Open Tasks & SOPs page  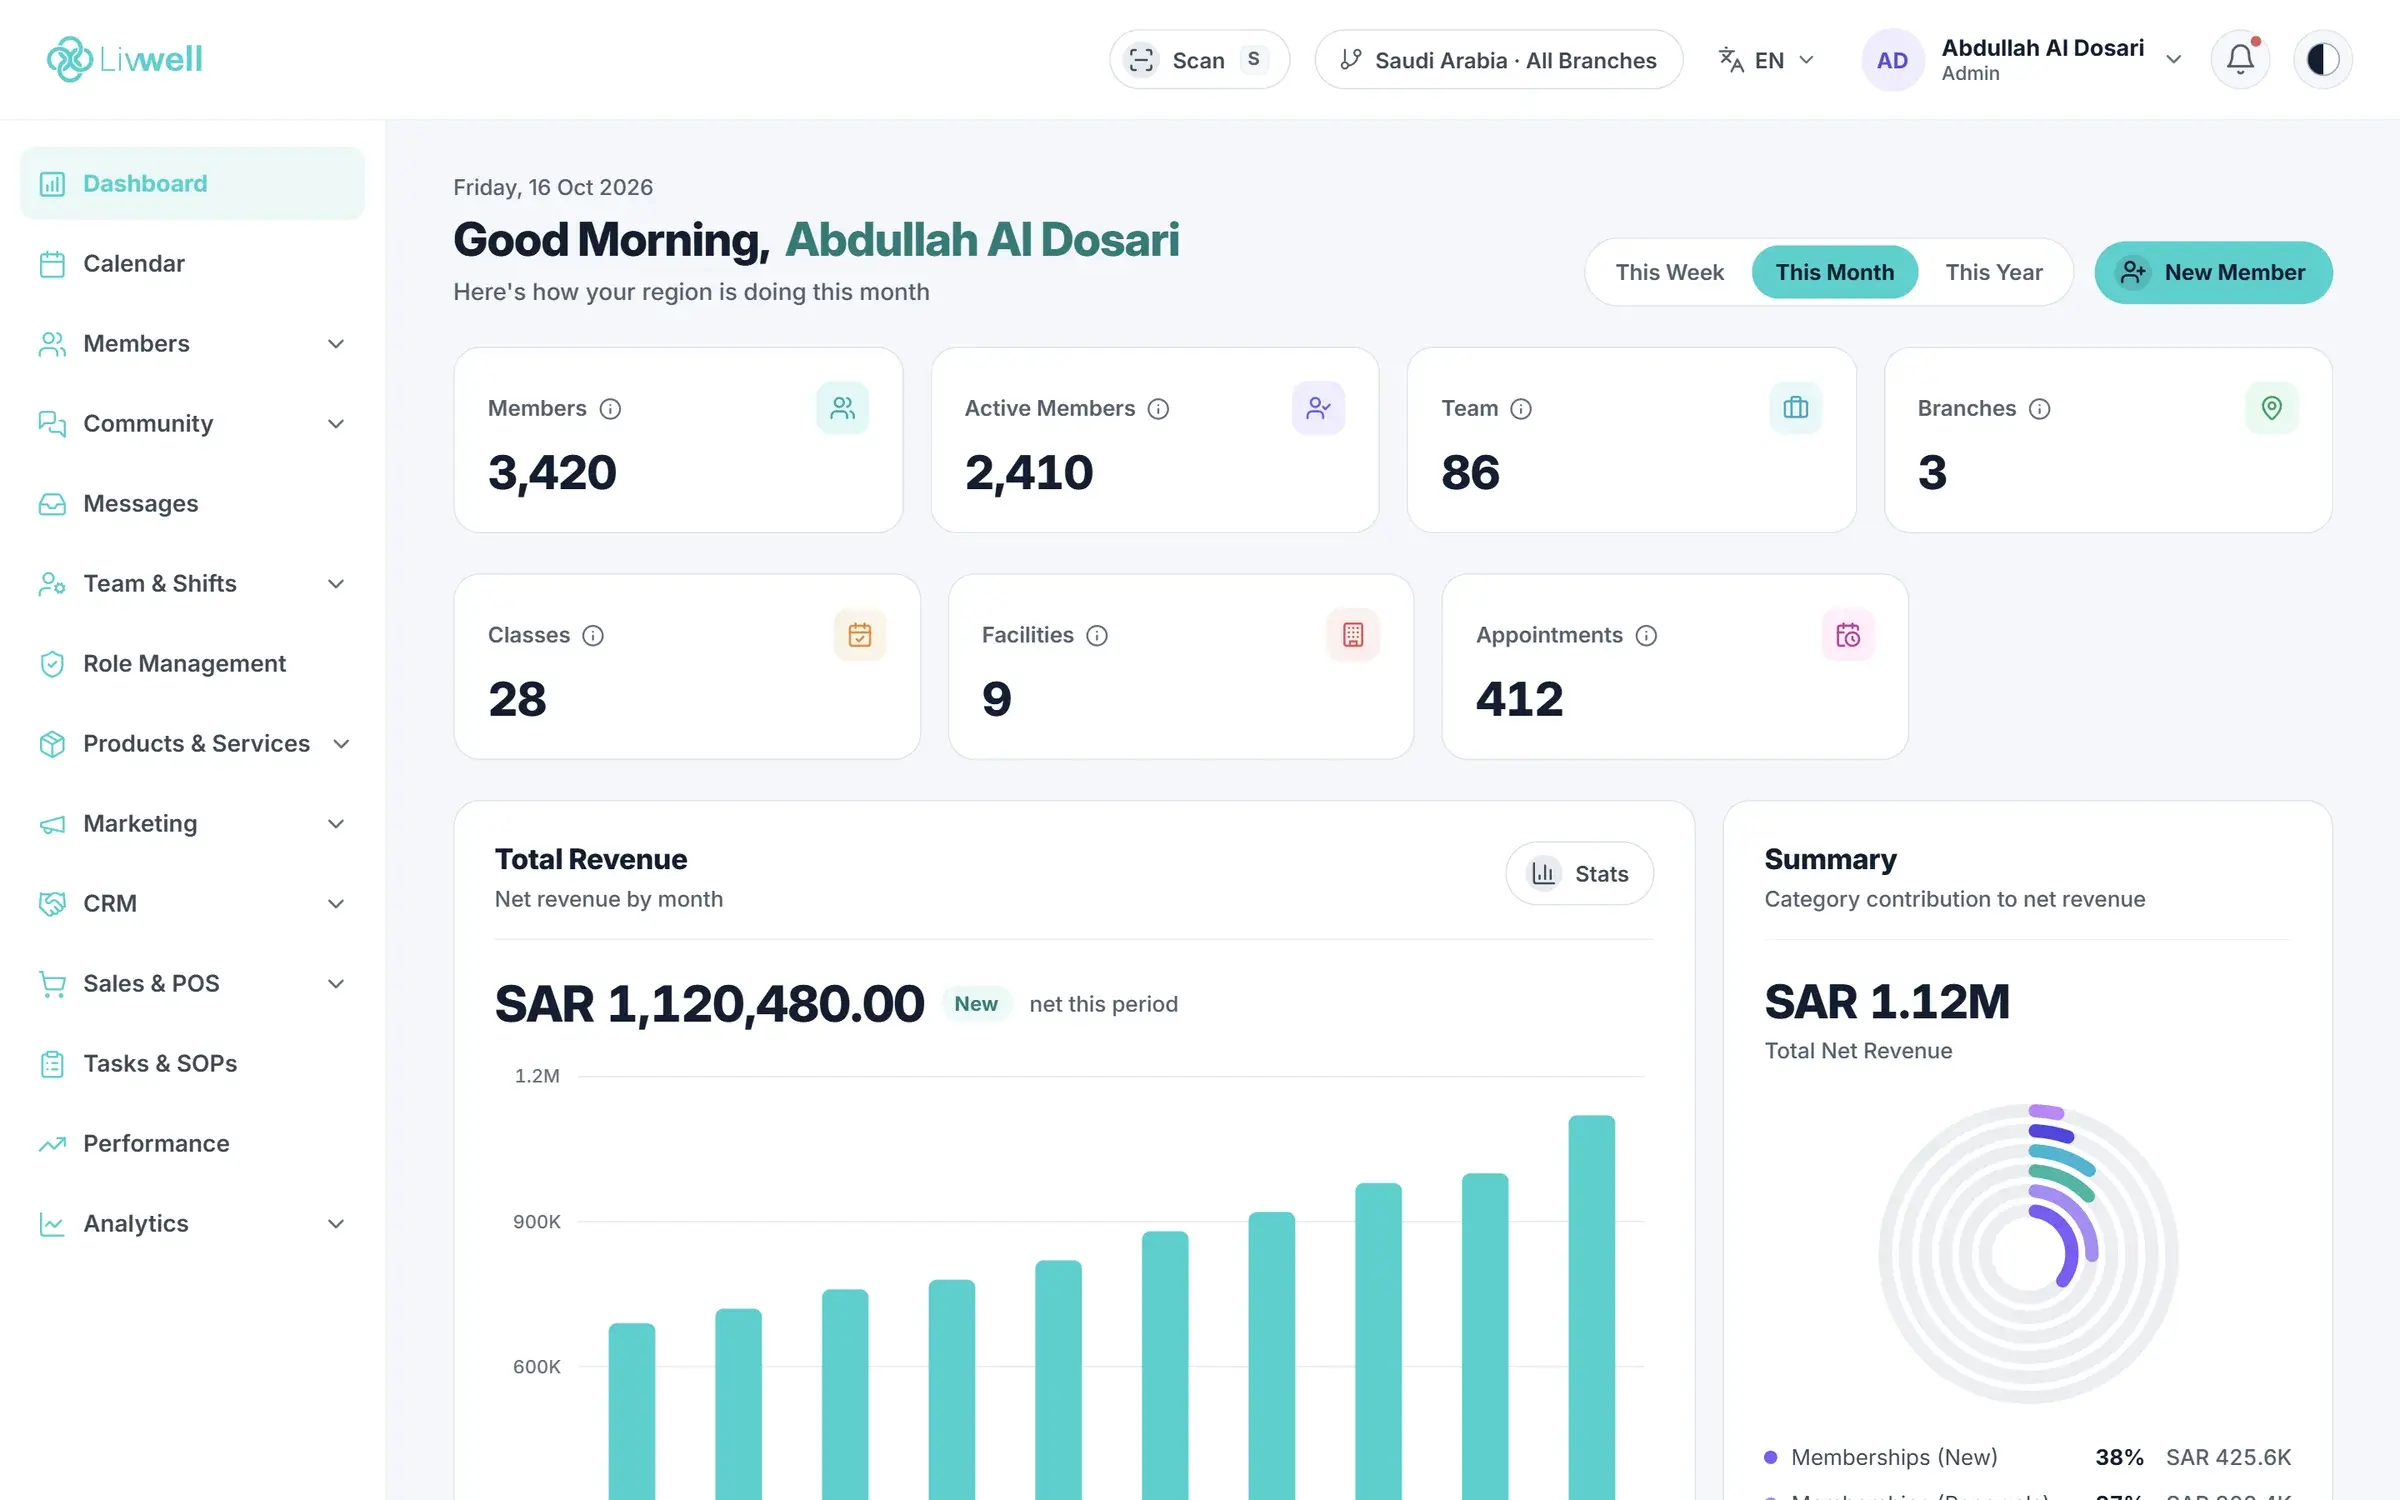coord(192,1063)
